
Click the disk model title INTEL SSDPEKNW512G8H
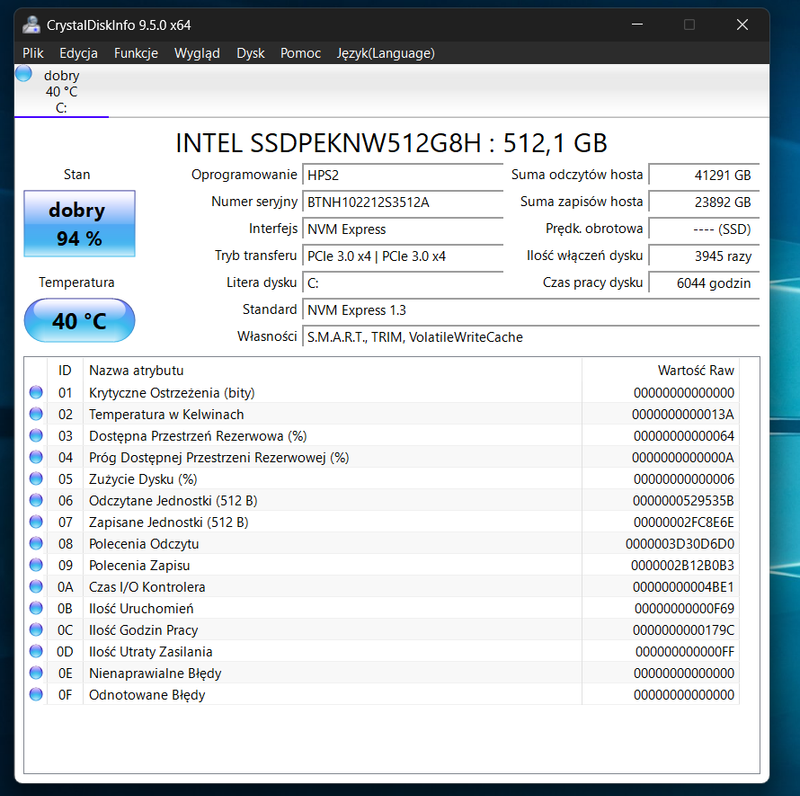(328, 143)
